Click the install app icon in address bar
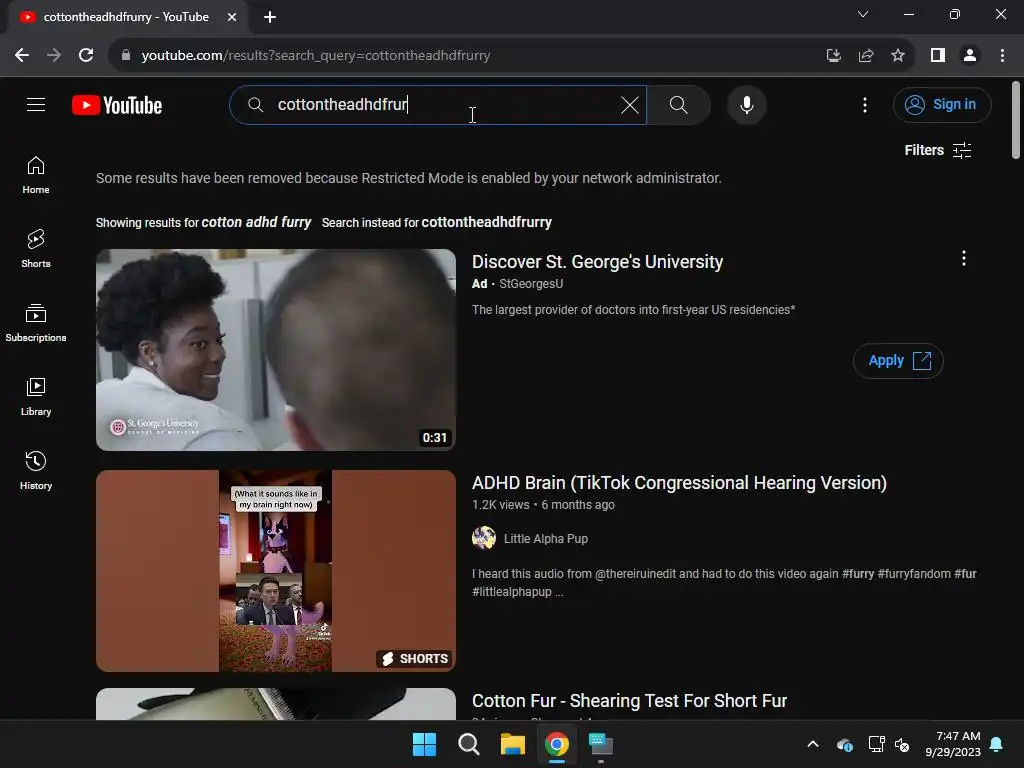Image resolution: width=1024 pixels, height=768 pixels. (833, 56)
